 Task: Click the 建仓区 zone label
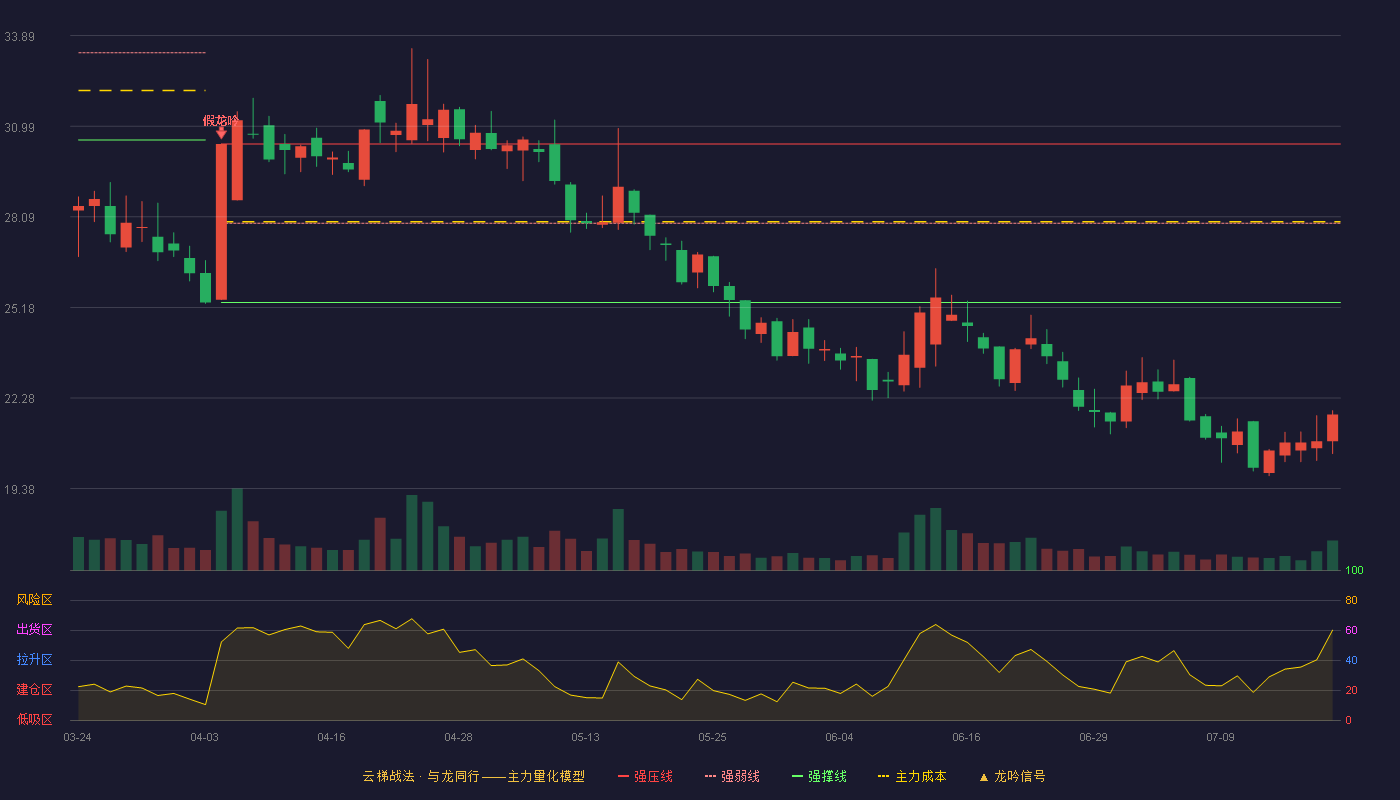click(34, 690)
